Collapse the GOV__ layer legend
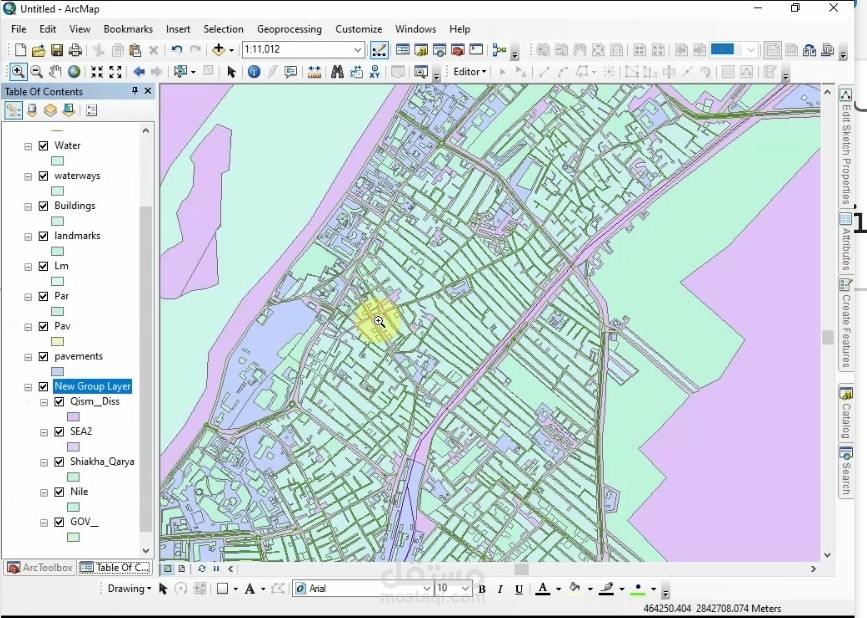Viewport: 867px width, 618px height. point(44,522)
